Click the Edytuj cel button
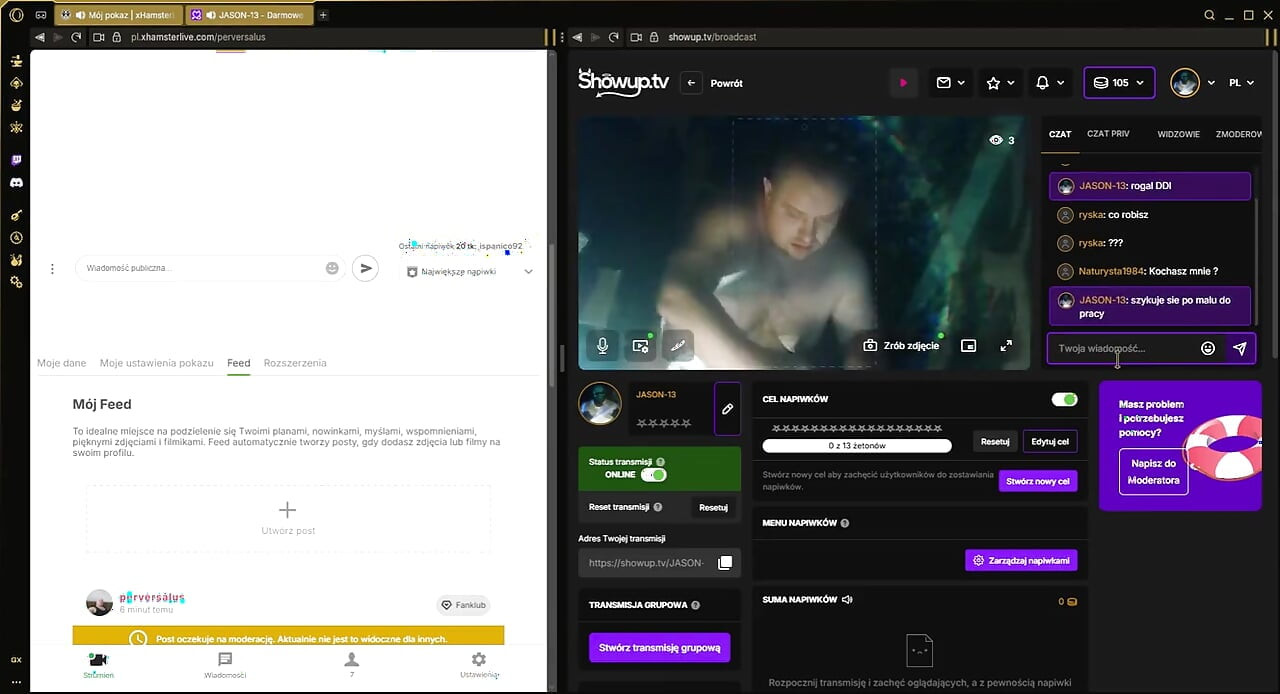 click(x=1050, y=441)
